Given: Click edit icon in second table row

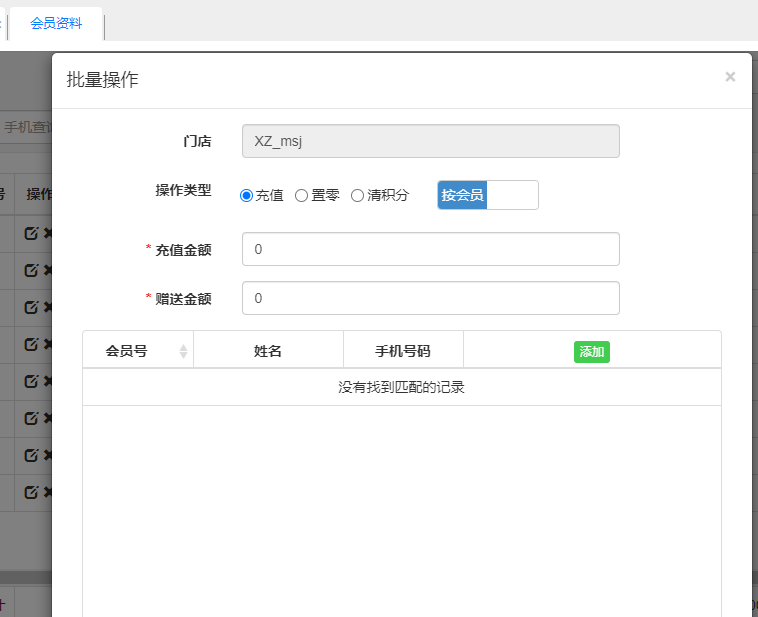Looking at the screenshot, I should 31,270.
